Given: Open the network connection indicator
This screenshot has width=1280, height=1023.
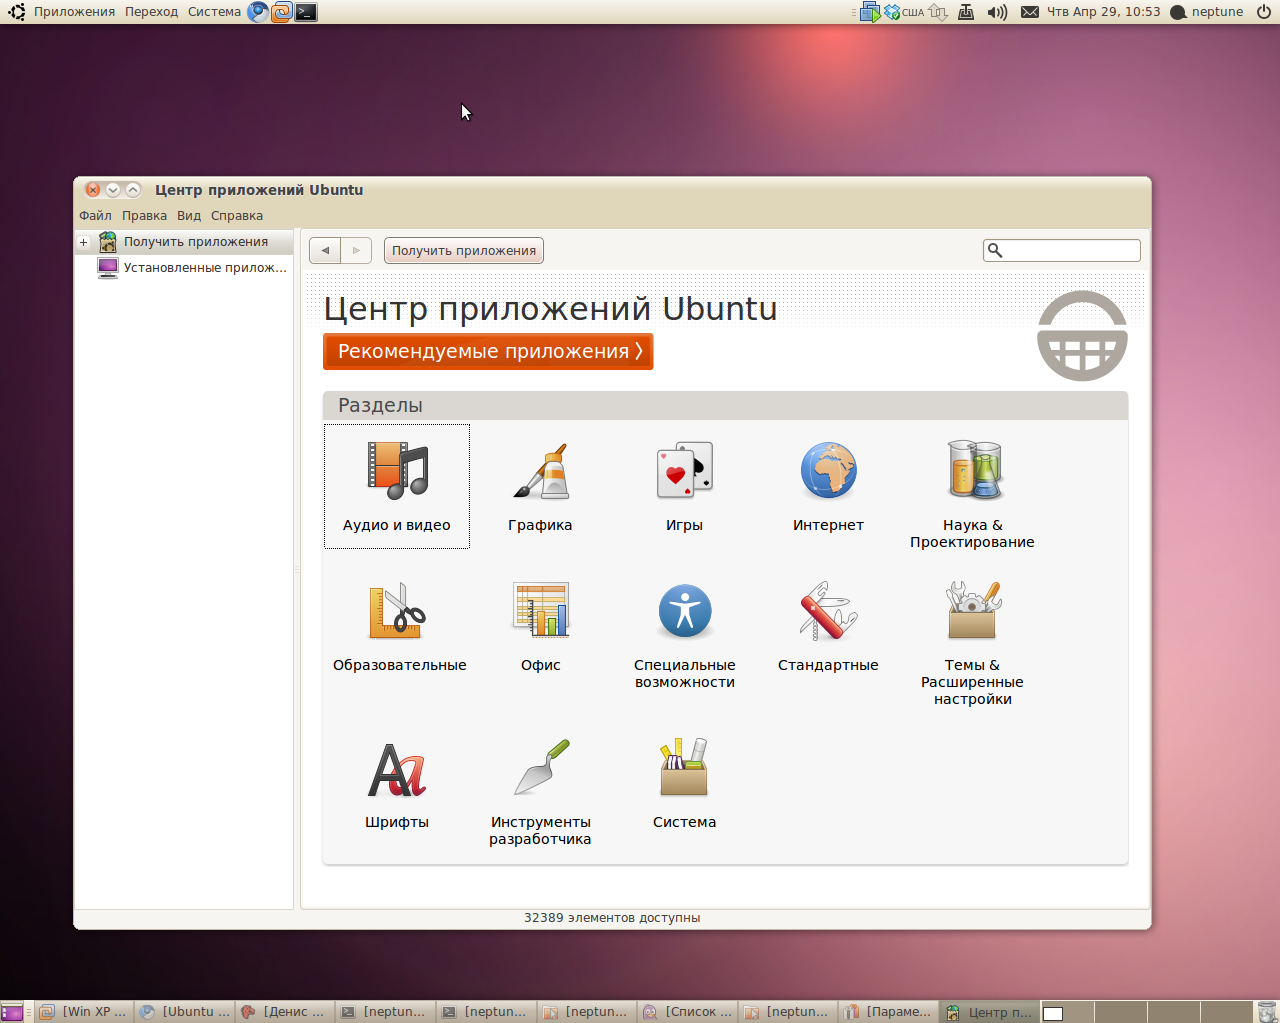Looking at the screenshot, I should point(938,12).
